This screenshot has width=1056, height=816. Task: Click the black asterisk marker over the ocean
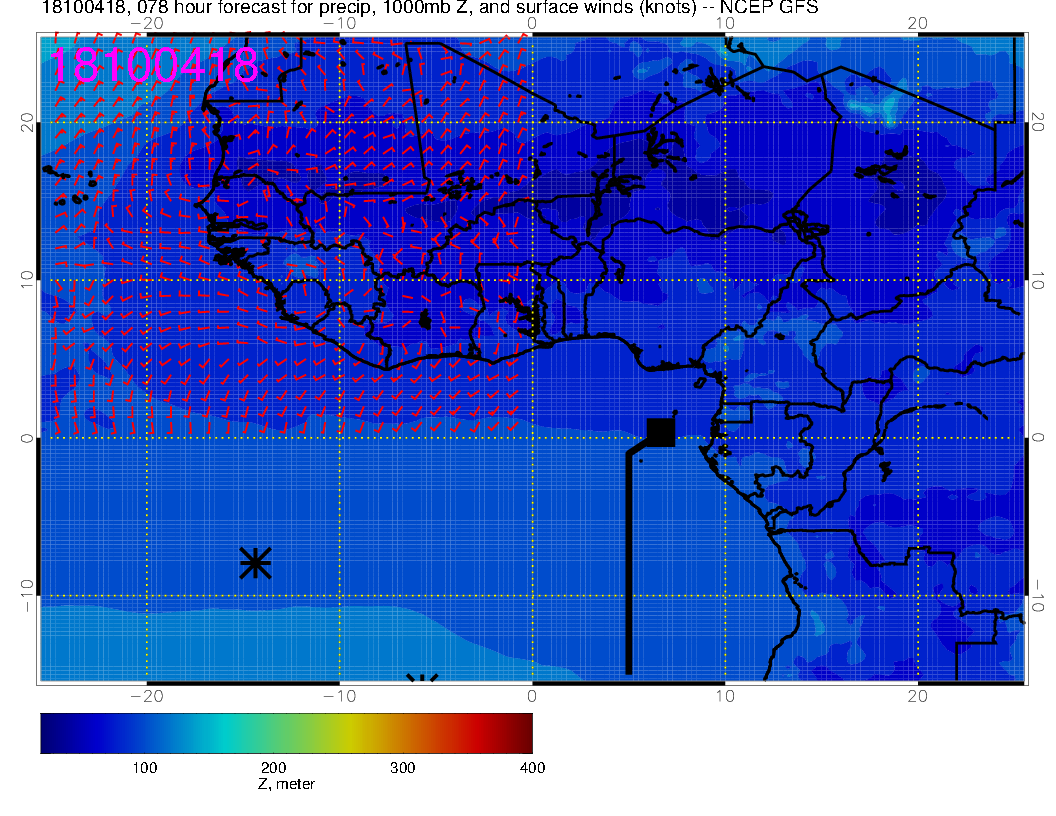click(x=256, y=563)
